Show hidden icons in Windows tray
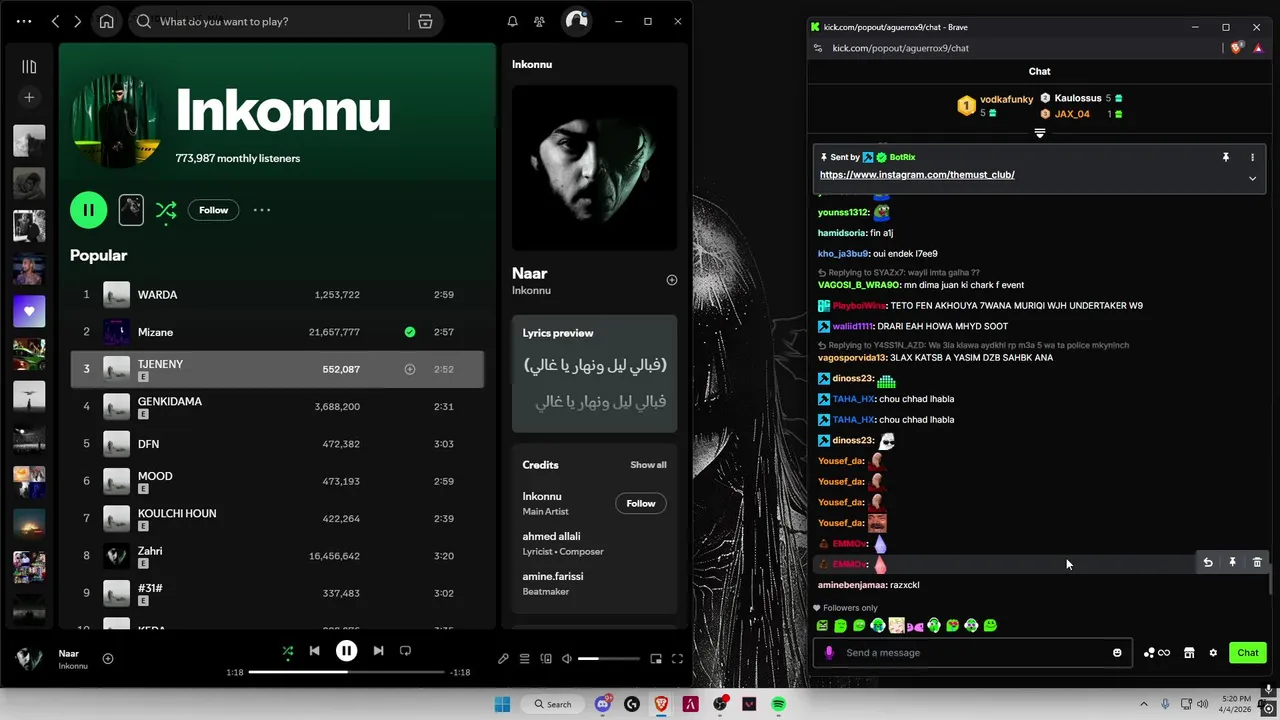This screenshot has width=1280, height=720. coord(1143,704)
